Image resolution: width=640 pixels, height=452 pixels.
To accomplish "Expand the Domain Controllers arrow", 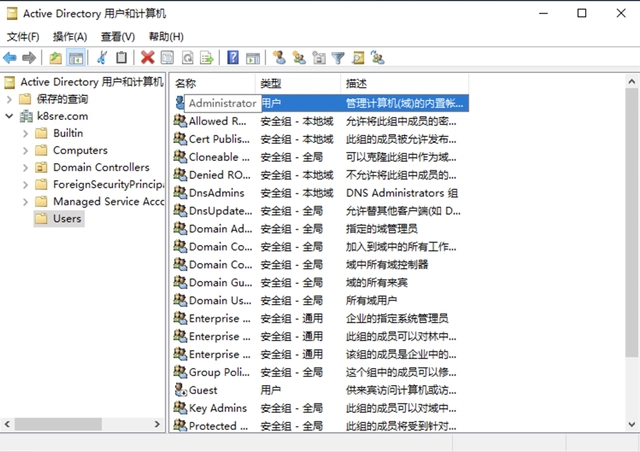I will coord(25,167).
